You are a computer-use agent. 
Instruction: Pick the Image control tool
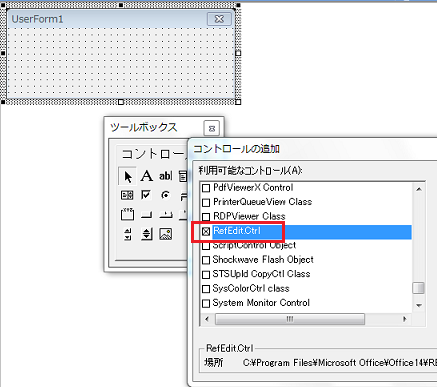tap(166, 234)
